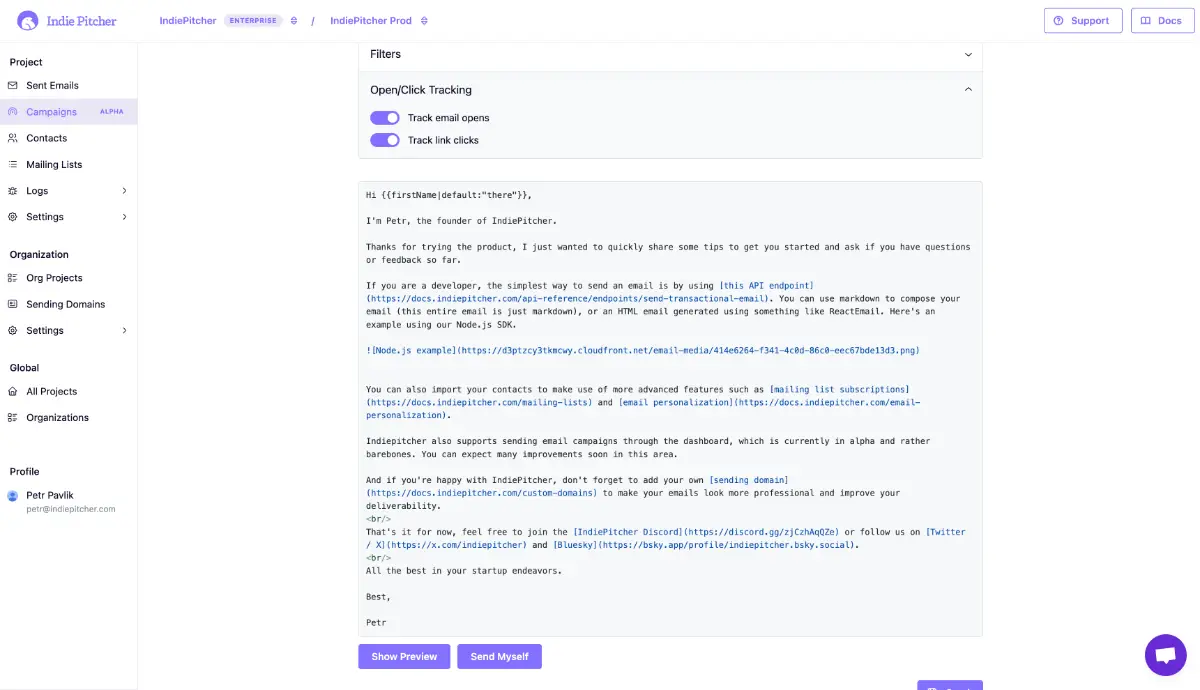Click the Mailing Lists list icon
This screenshot has height=690, width=1200.
[13, 164]
